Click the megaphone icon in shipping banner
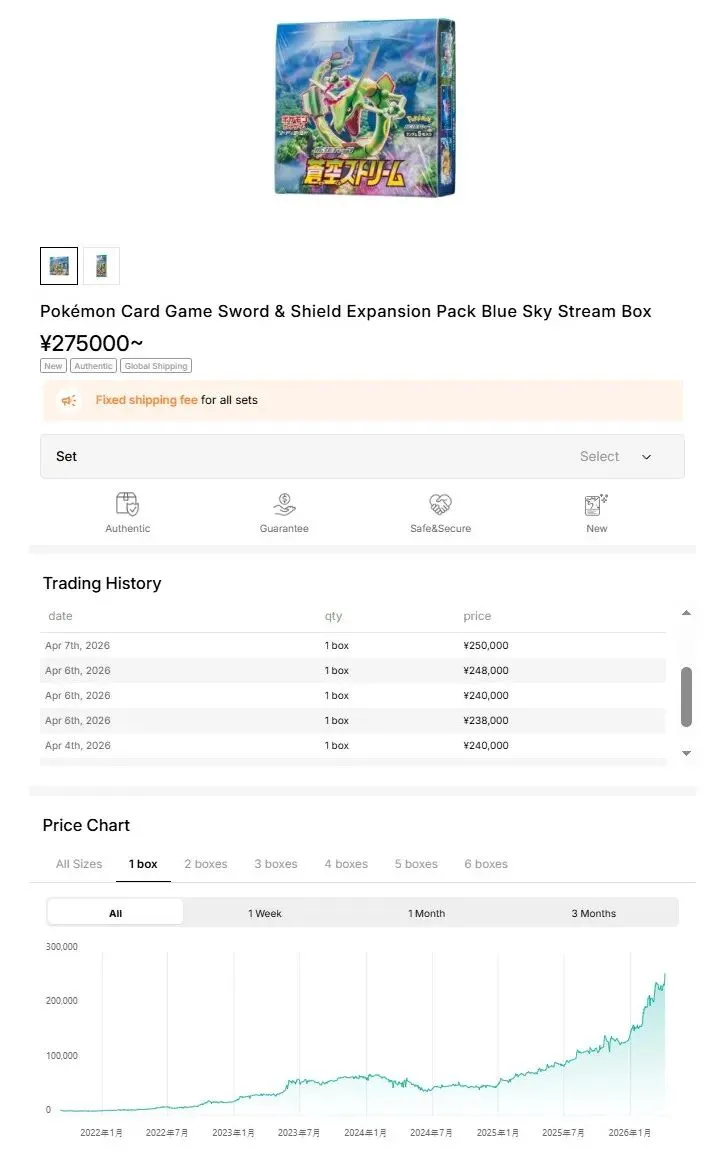 point(69,401)
